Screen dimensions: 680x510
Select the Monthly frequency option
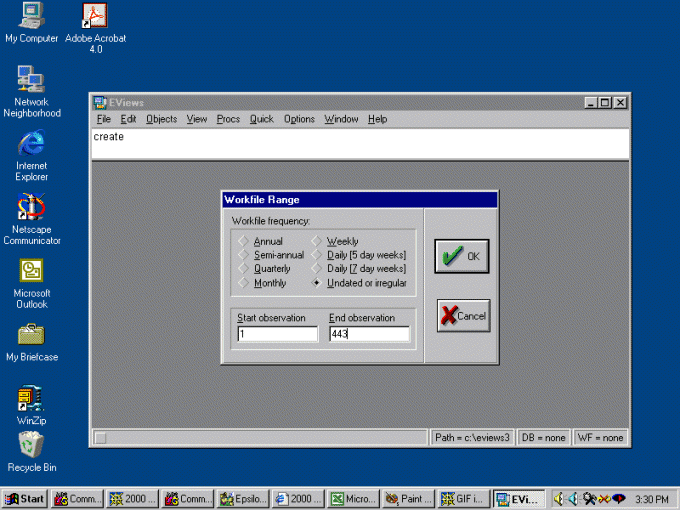[244, 283]
